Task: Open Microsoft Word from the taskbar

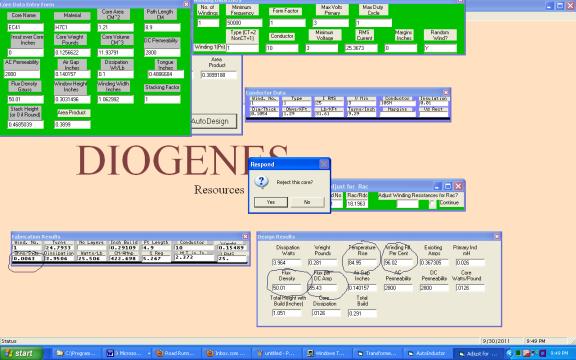Action: [x=127, y=353]
